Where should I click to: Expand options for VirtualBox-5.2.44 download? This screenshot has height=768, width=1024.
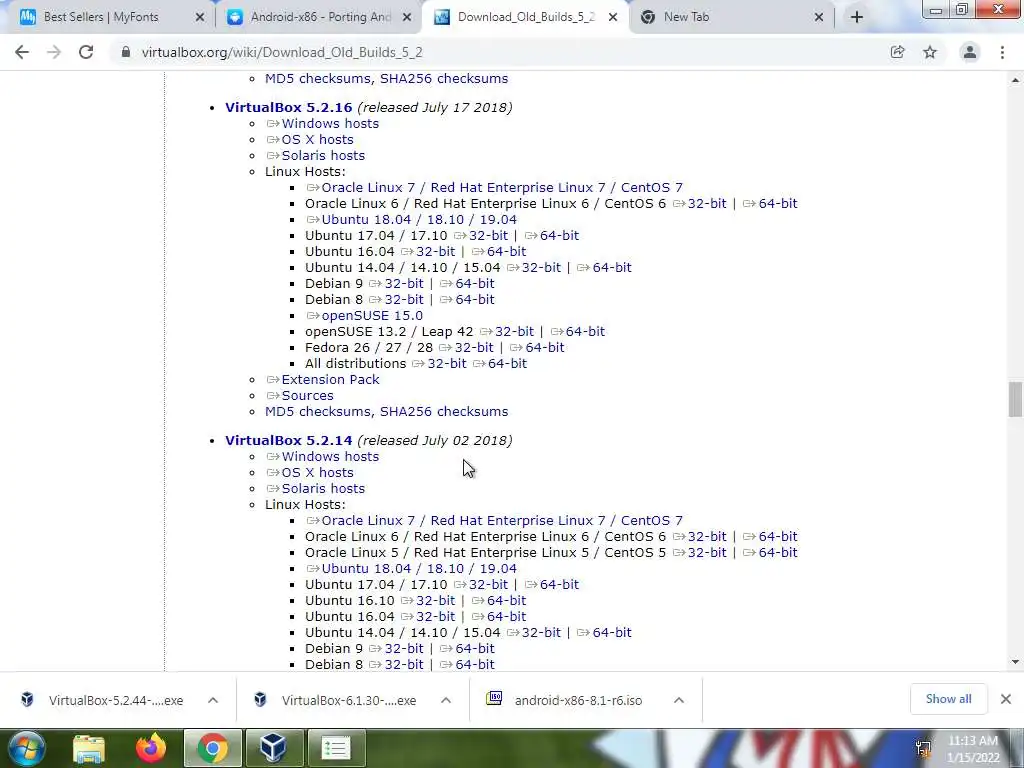213,700
